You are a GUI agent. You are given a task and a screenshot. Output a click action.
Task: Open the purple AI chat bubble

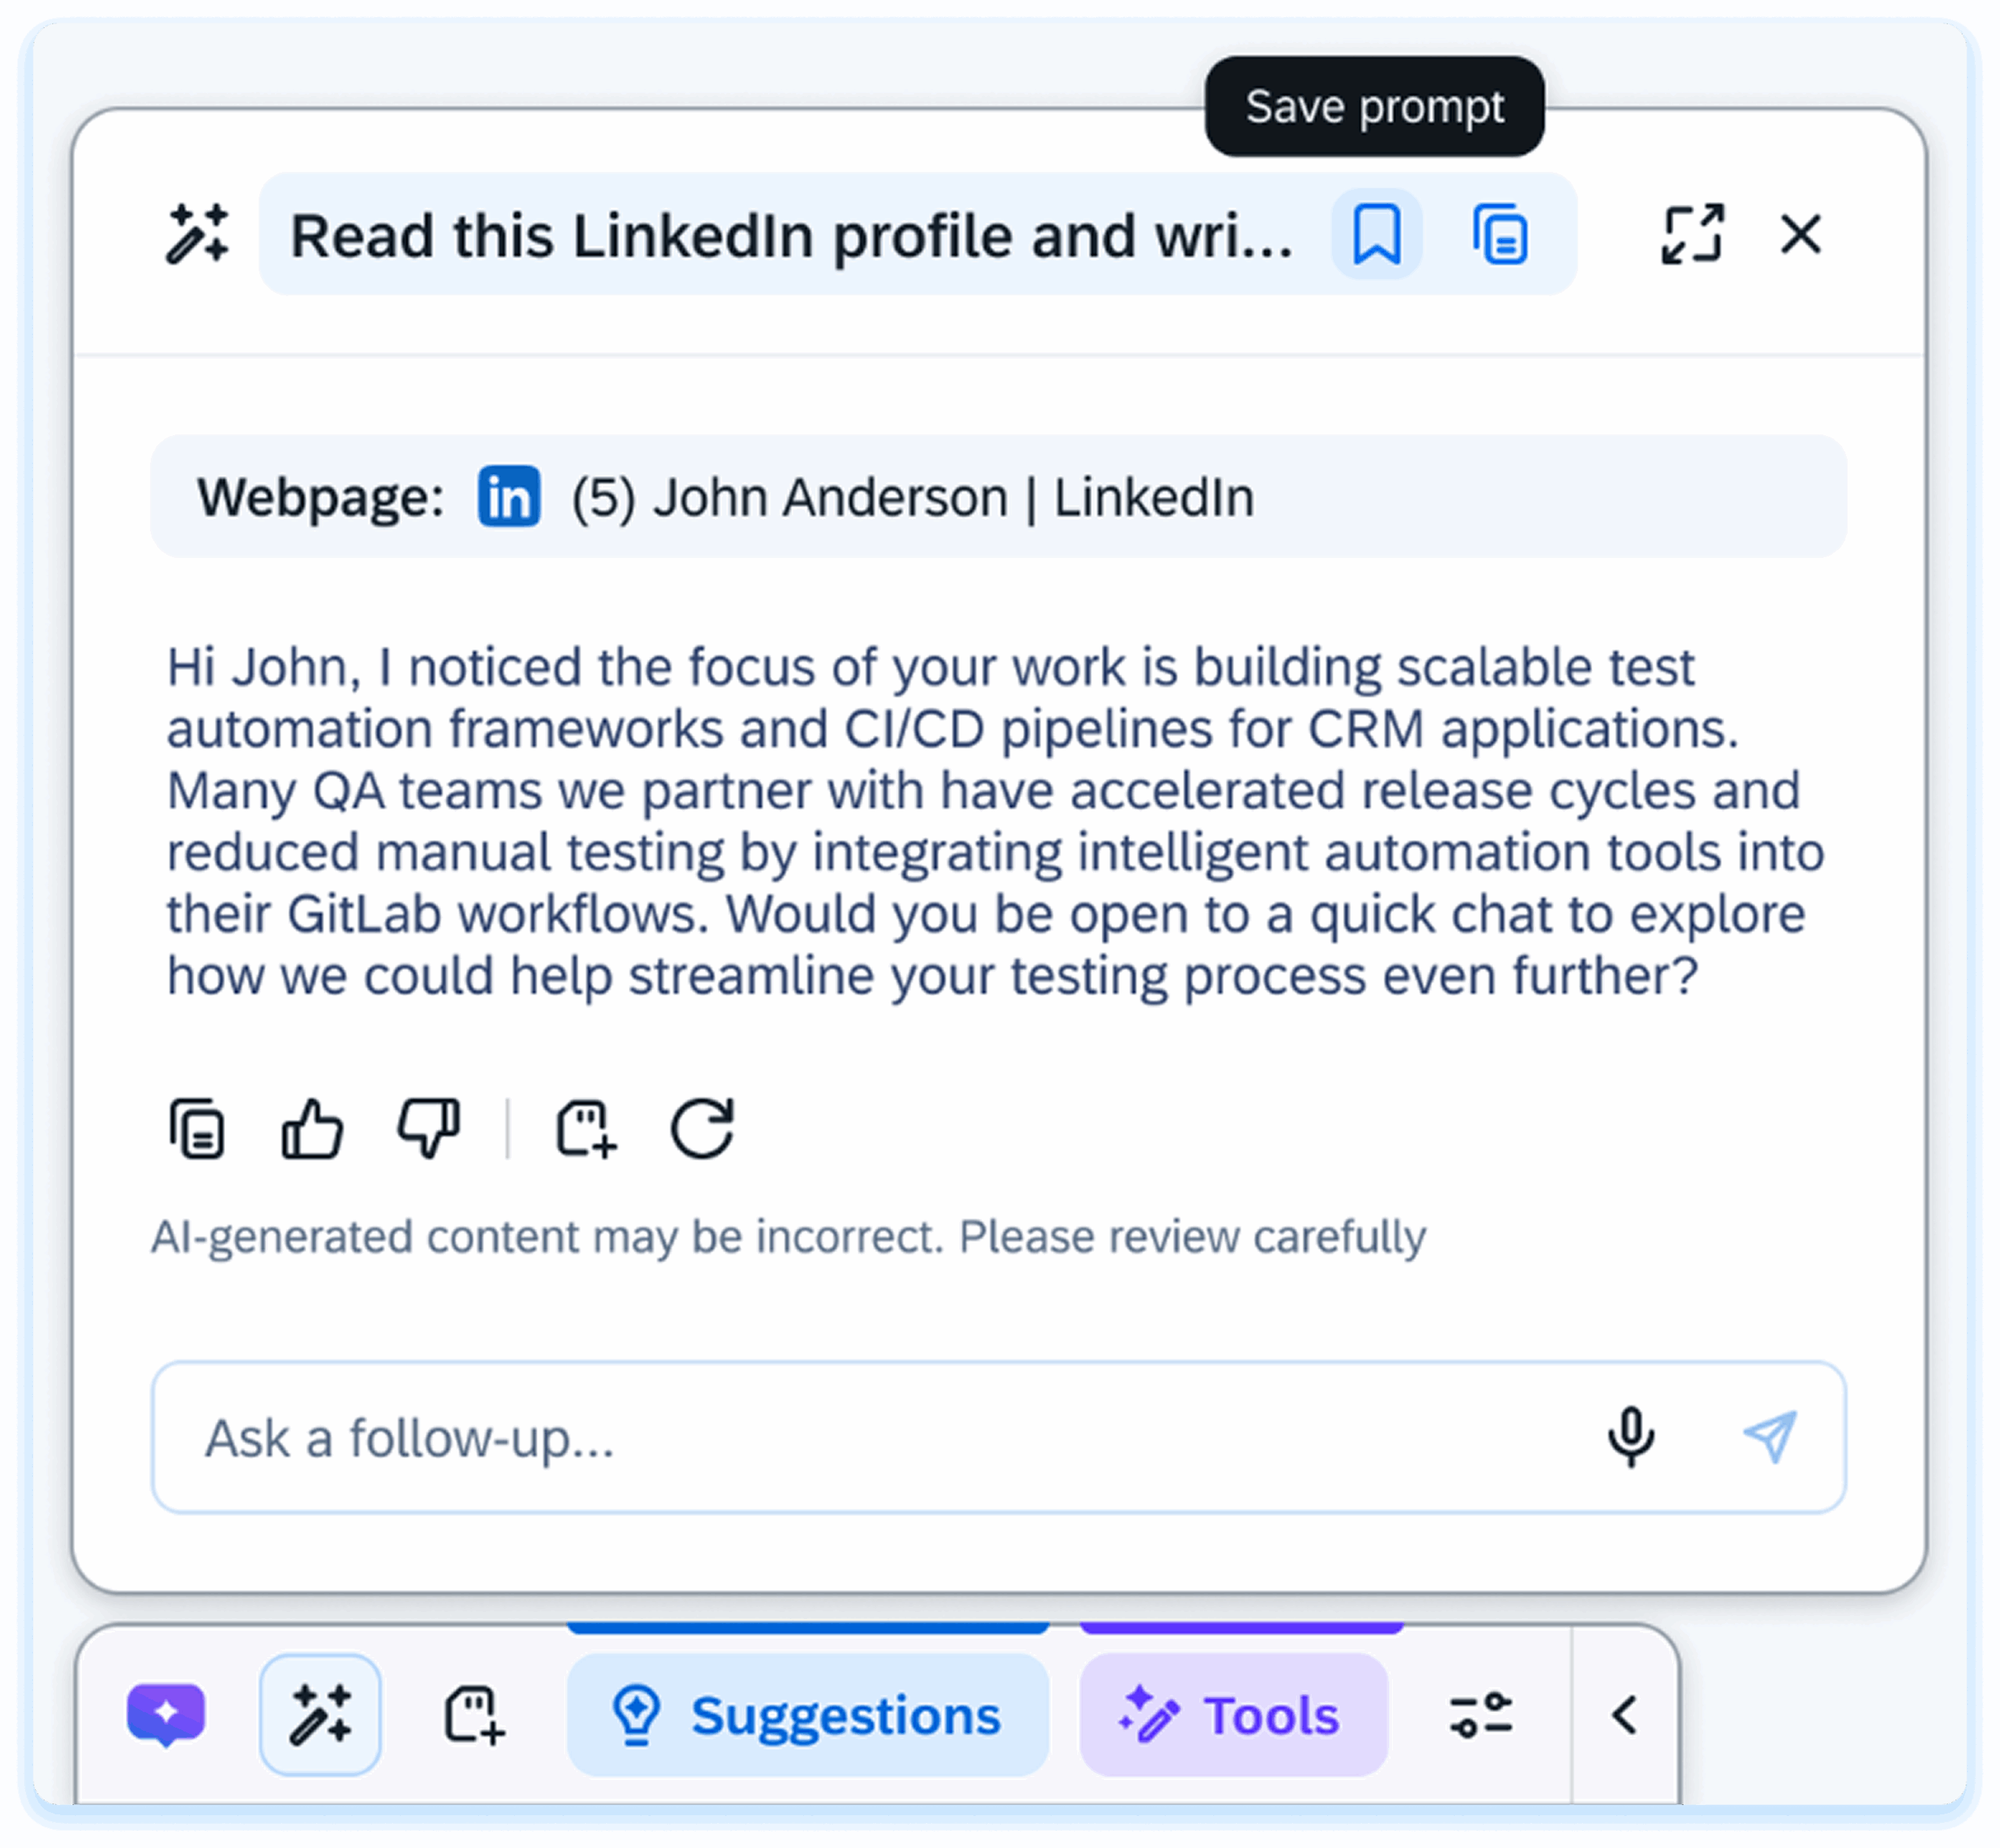166,1715
